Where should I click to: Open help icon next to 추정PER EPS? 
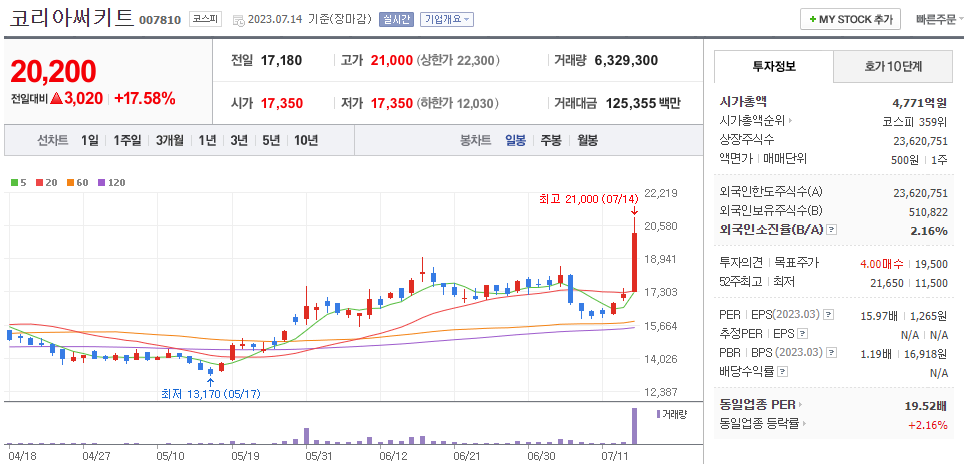(802, 334)
